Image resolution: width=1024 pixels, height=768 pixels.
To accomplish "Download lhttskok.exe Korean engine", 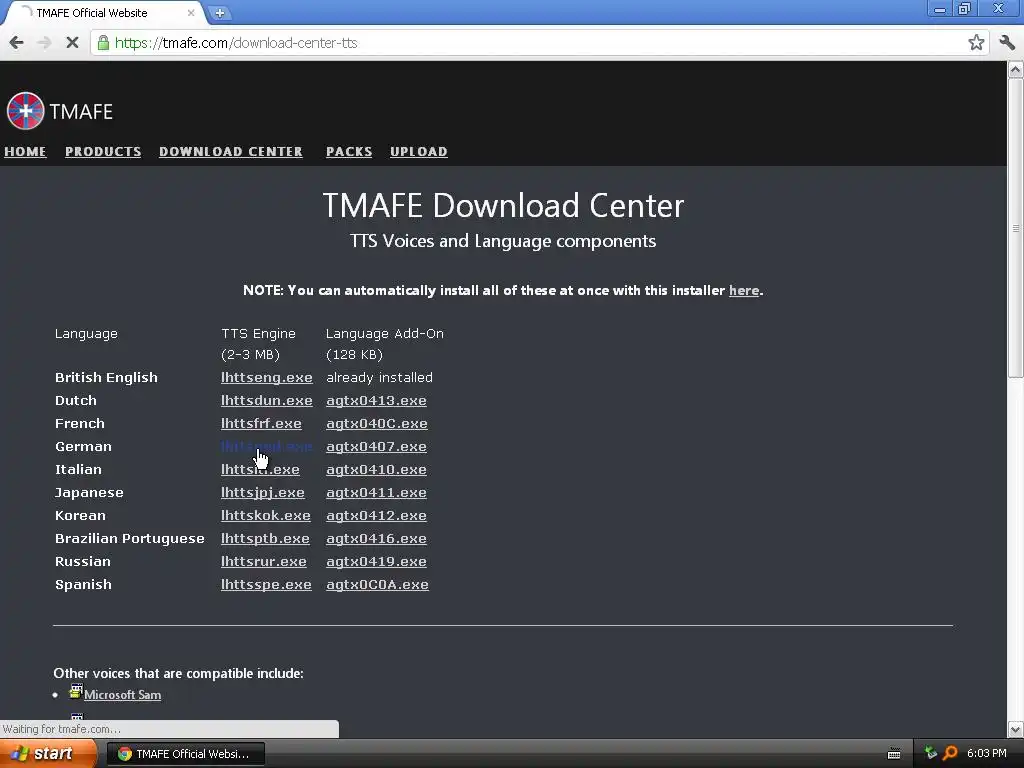I will [266, 515].
